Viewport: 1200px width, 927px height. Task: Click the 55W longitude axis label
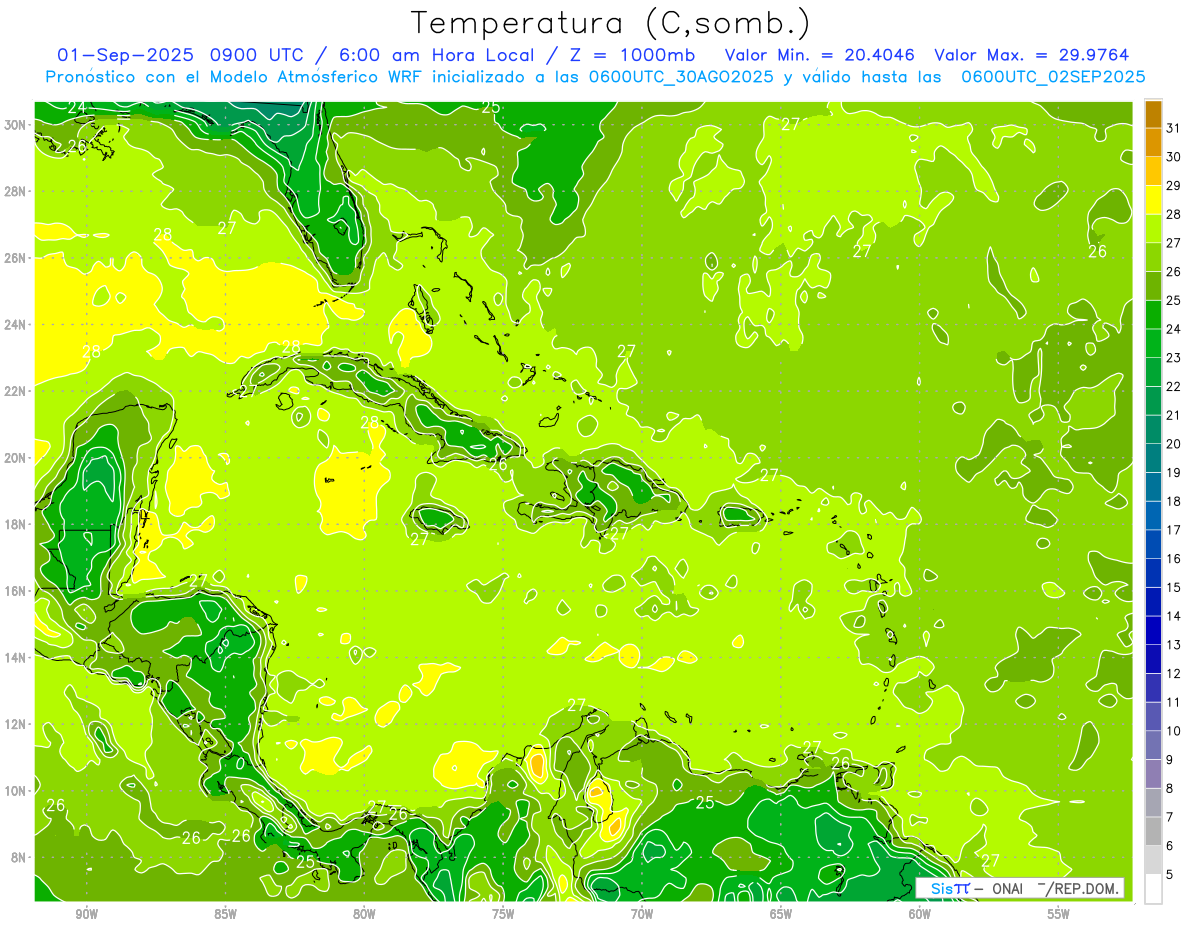tap(1059, 914)
